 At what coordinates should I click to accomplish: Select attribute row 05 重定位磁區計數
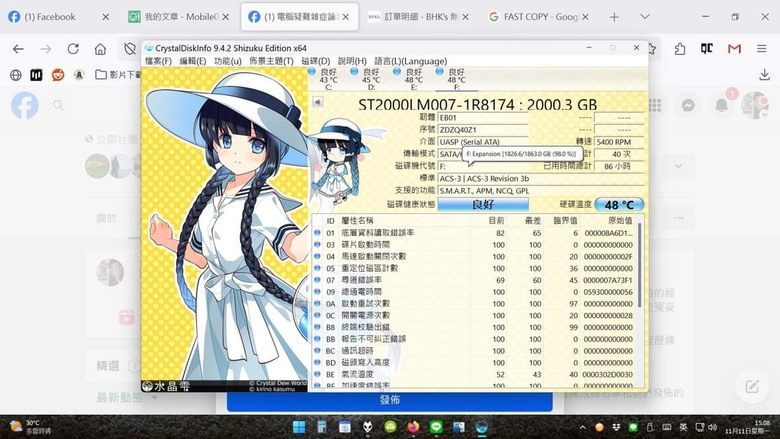tap(474, 268)
